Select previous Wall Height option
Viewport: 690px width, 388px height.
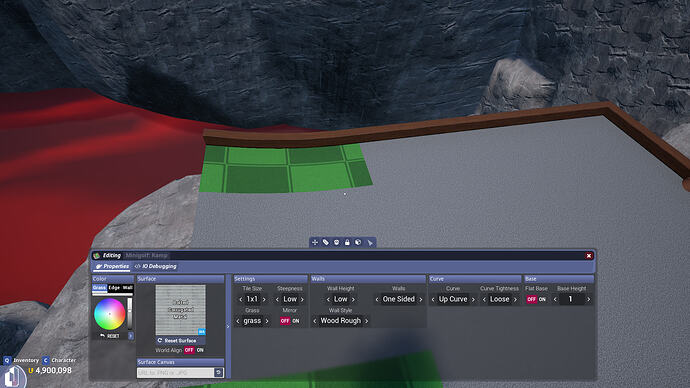pos(328,299)
